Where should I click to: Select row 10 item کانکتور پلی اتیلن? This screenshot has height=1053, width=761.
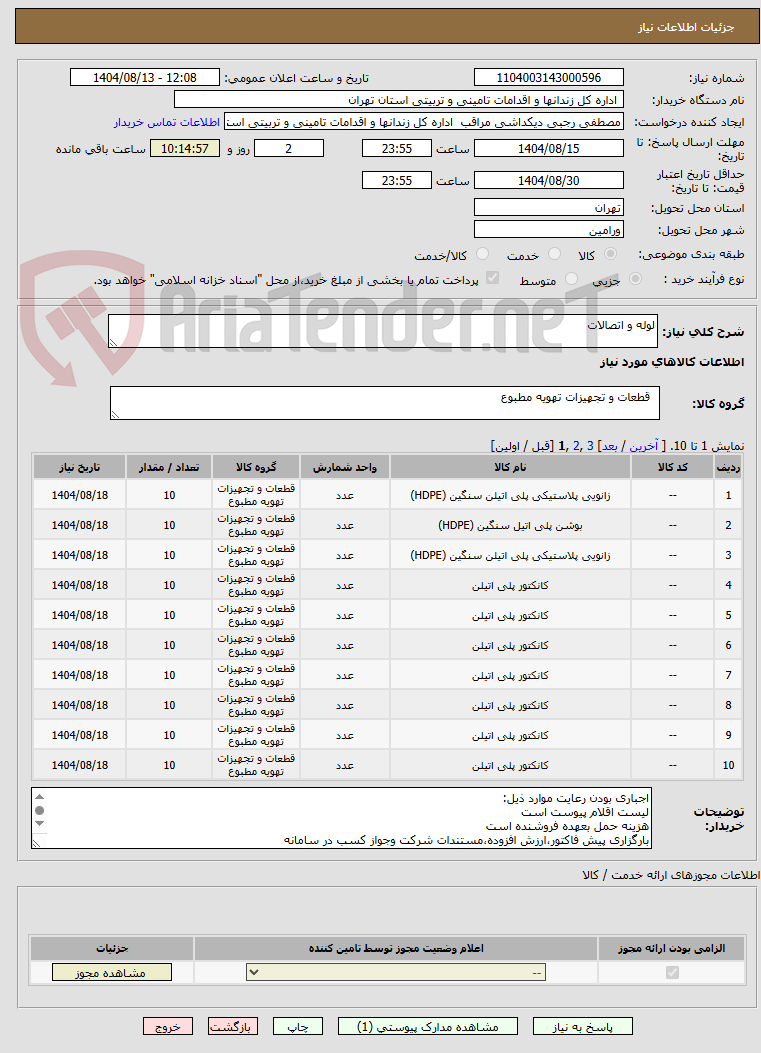pos(510,766)
